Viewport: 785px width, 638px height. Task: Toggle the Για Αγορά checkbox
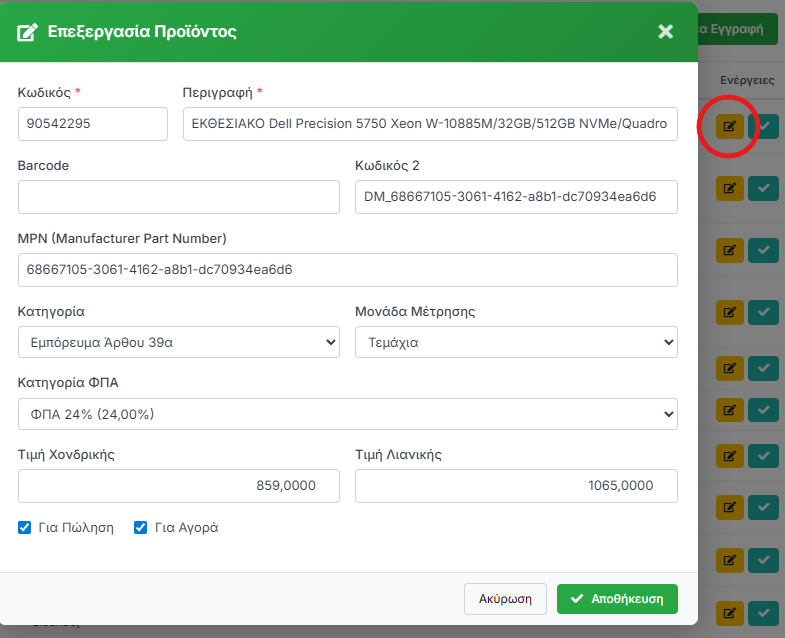tap(141, 527)
